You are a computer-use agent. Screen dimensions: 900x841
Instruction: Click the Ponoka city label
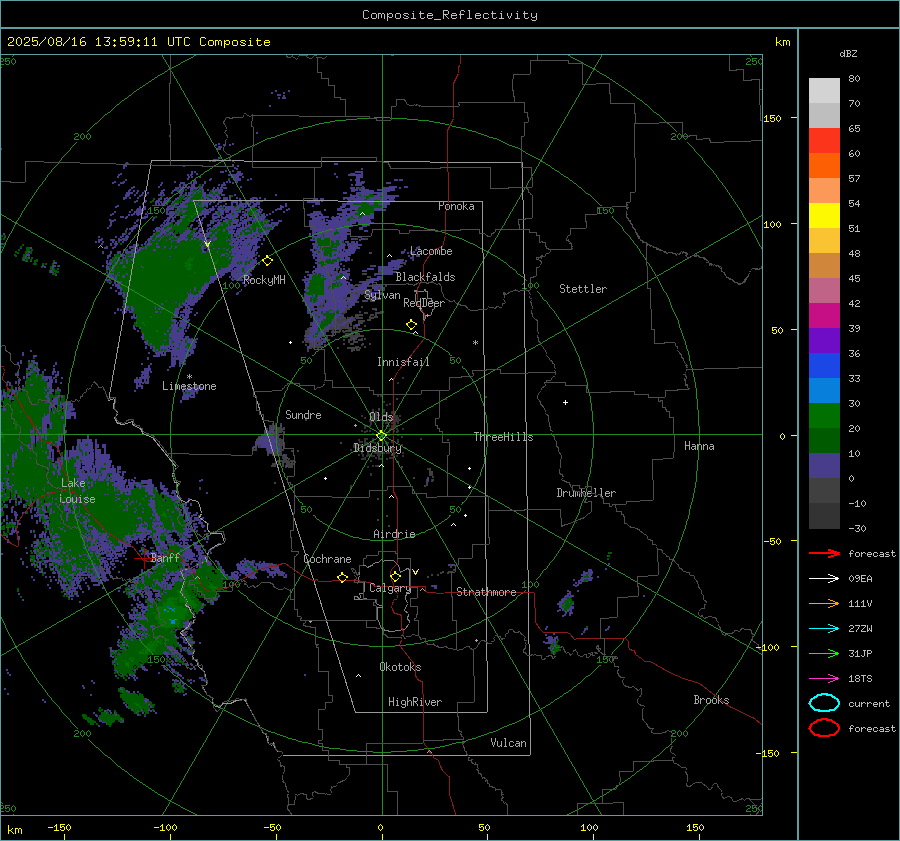(x=456, y=206)
